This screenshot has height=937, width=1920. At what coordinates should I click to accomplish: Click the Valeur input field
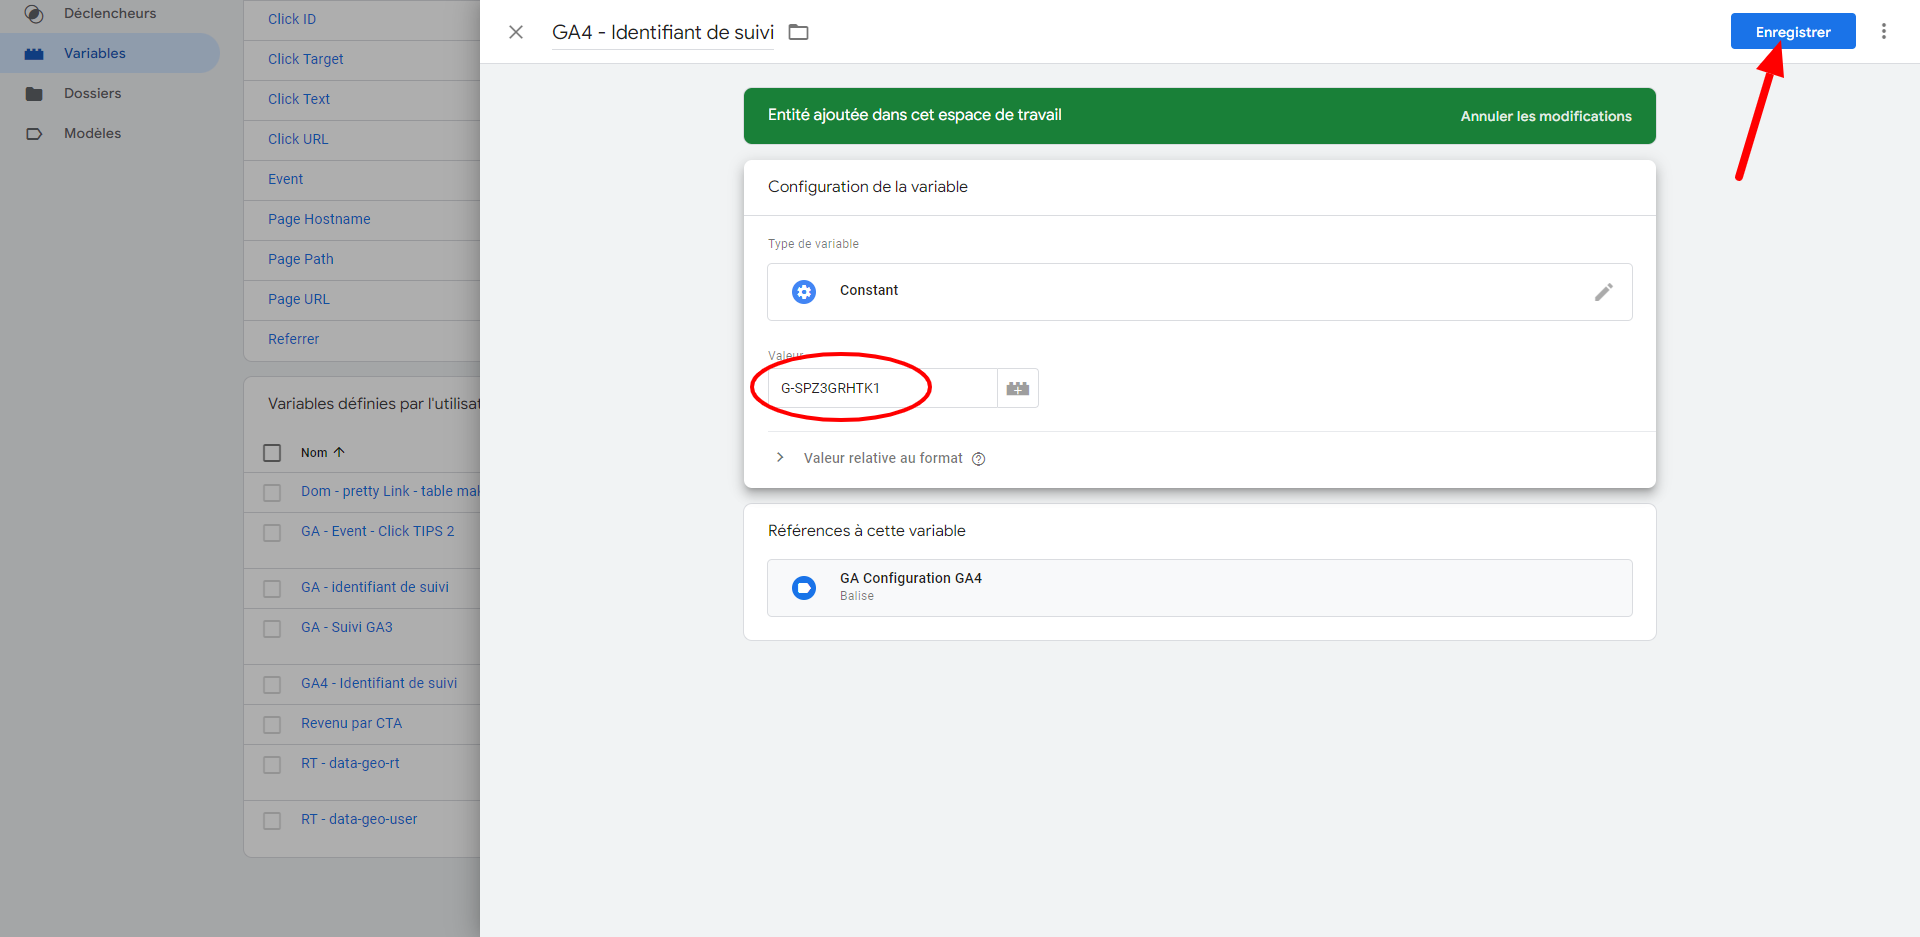(882, 388)
